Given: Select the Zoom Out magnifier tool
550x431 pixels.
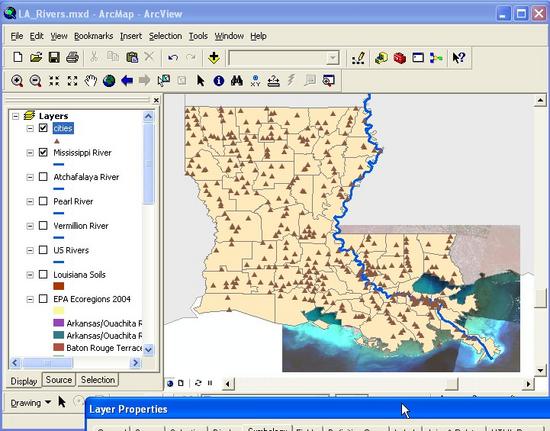Looking at the screenshot, I should point(35,81).
